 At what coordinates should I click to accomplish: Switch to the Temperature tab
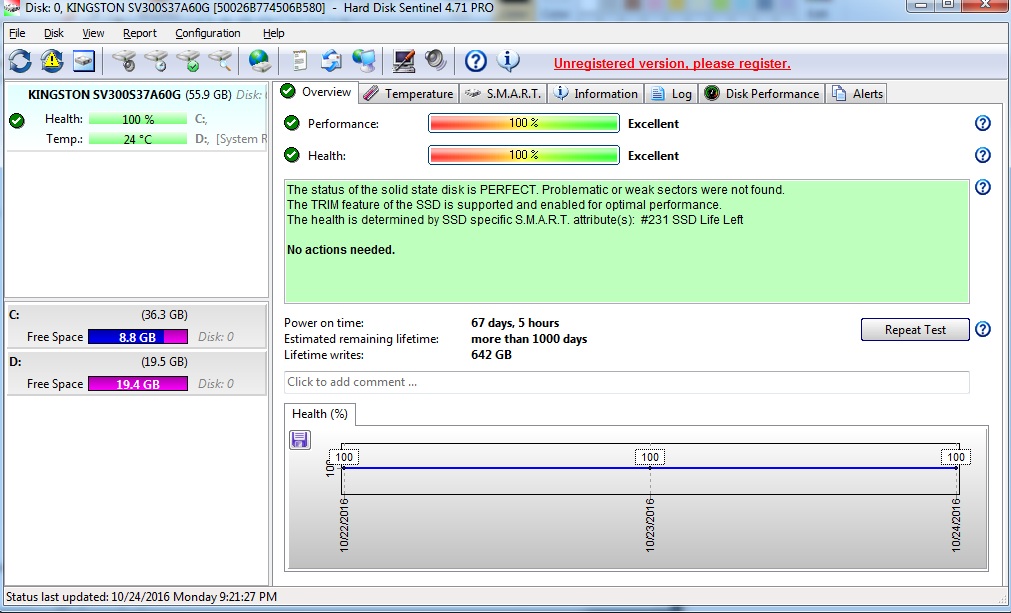tap(408, 93)
